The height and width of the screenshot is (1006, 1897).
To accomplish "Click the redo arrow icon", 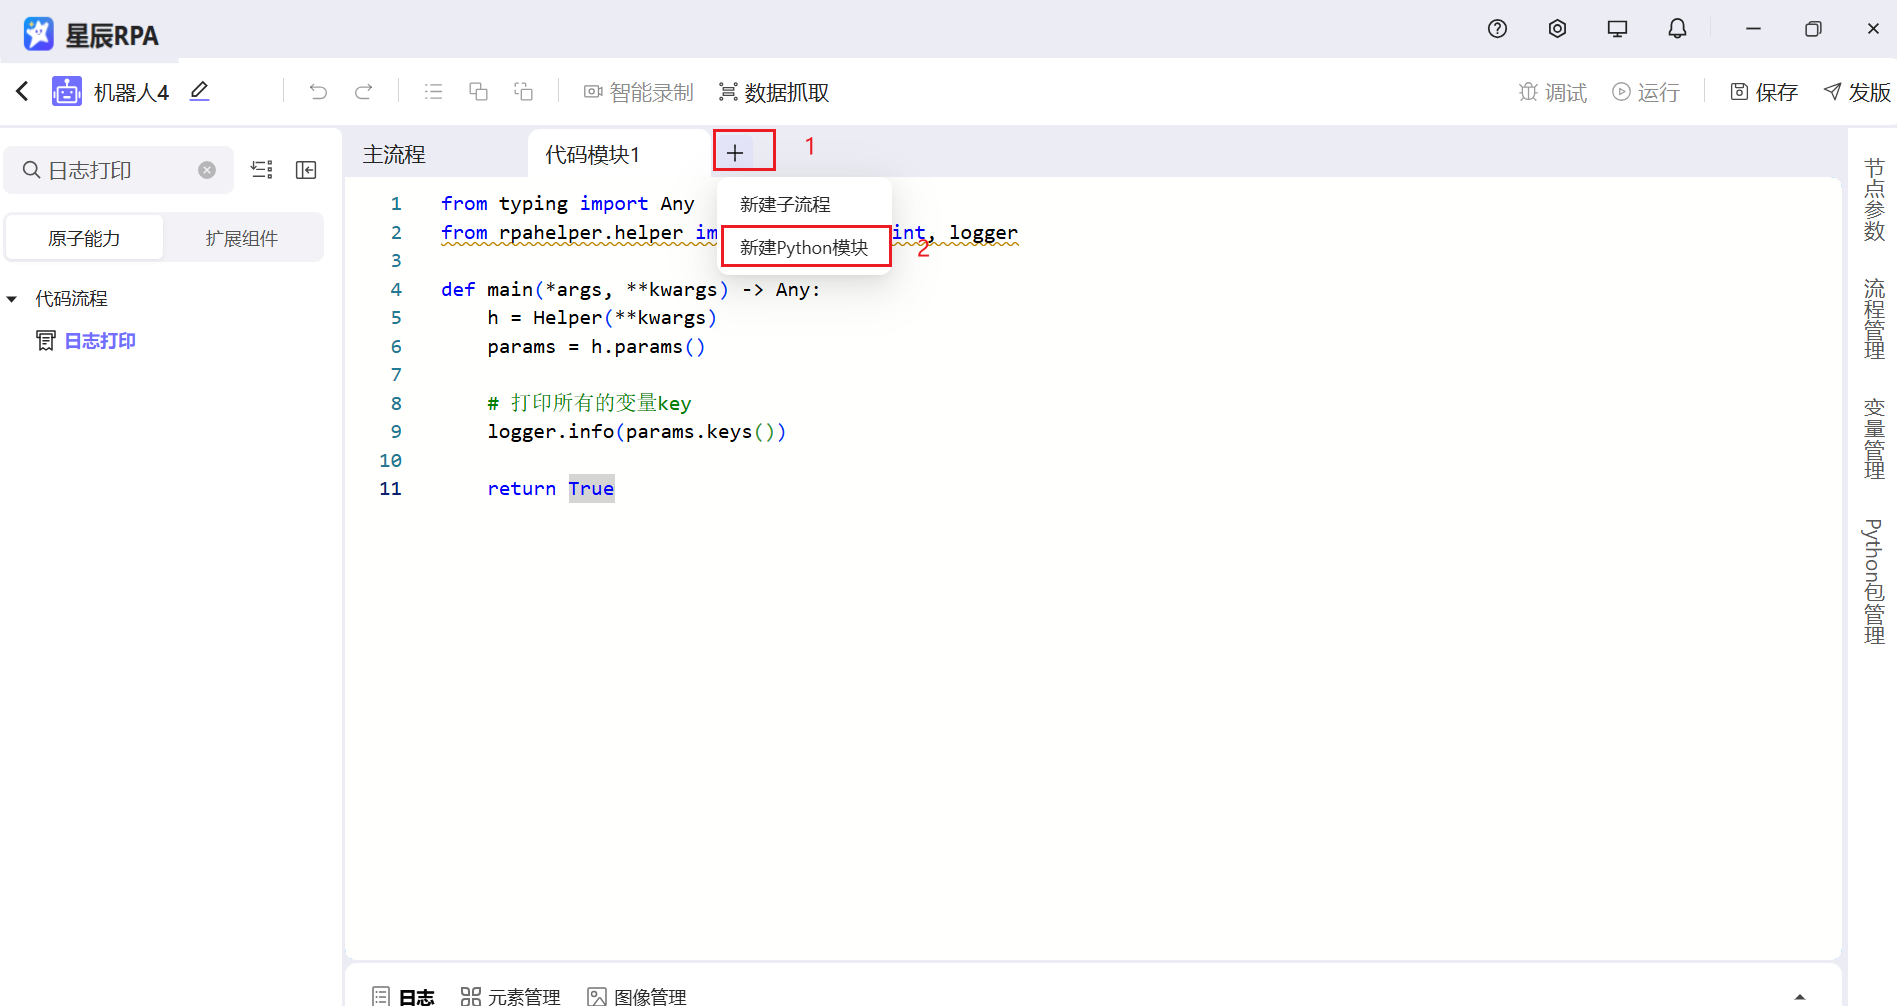I will [x=363, y=92].
